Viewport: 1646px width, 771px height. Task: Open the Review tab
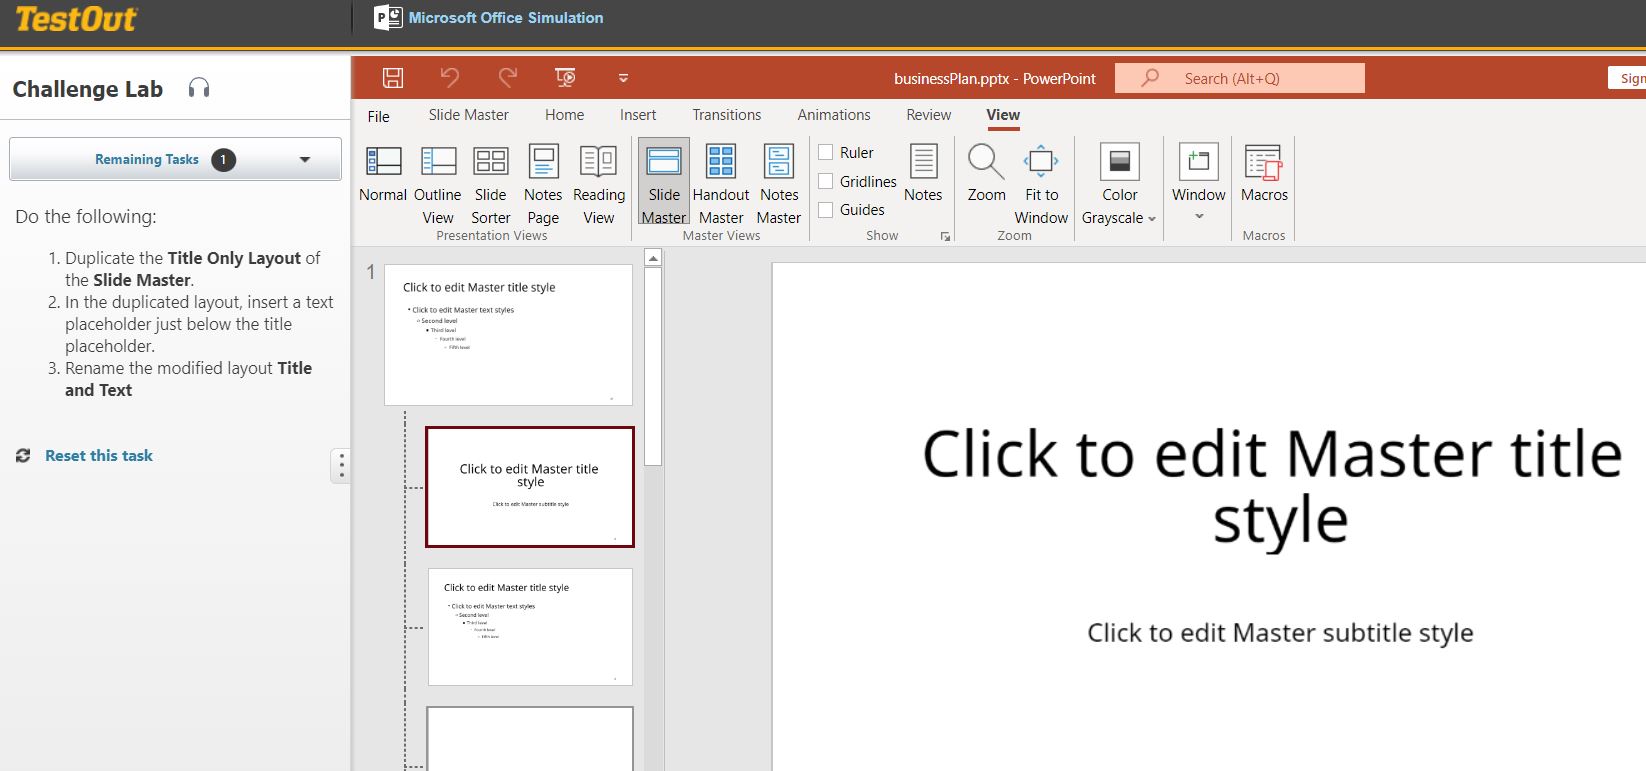pos(929,115)
